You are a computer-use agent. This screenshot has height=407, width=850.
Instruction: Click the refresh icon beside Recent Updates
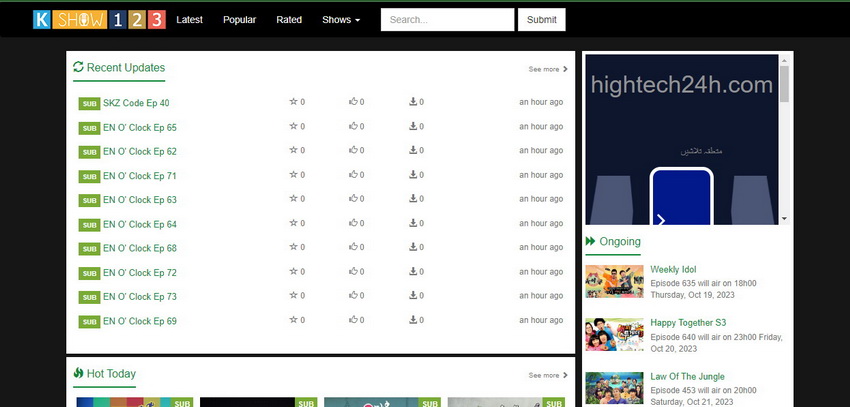[78, 67]
